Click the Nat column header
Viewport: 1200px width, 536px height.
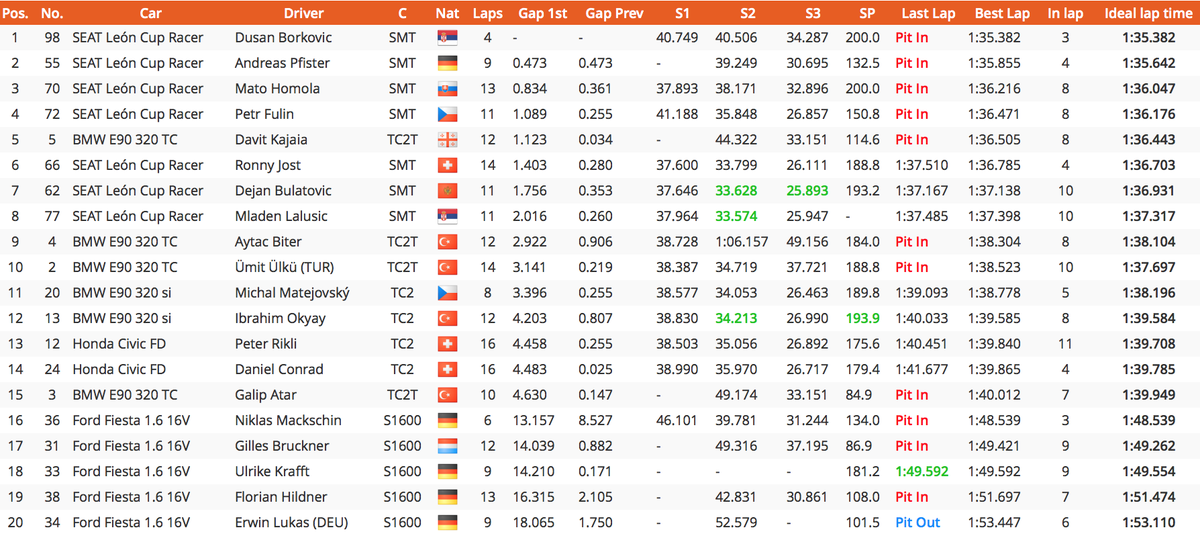coord(447,13)
